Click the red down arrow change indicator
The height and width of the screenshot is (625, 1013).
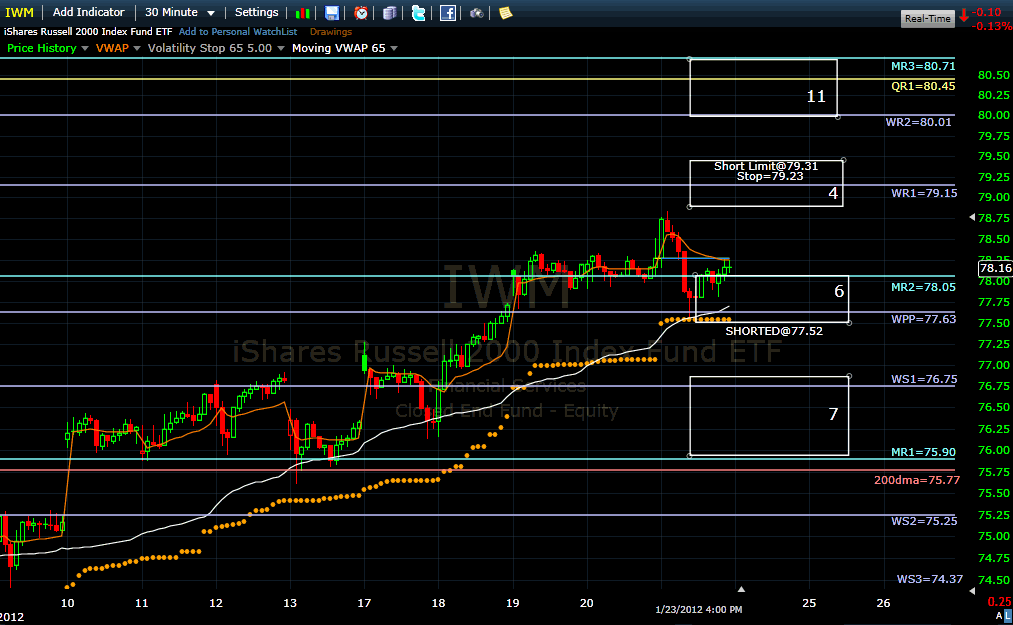click(x=964, y=16)
